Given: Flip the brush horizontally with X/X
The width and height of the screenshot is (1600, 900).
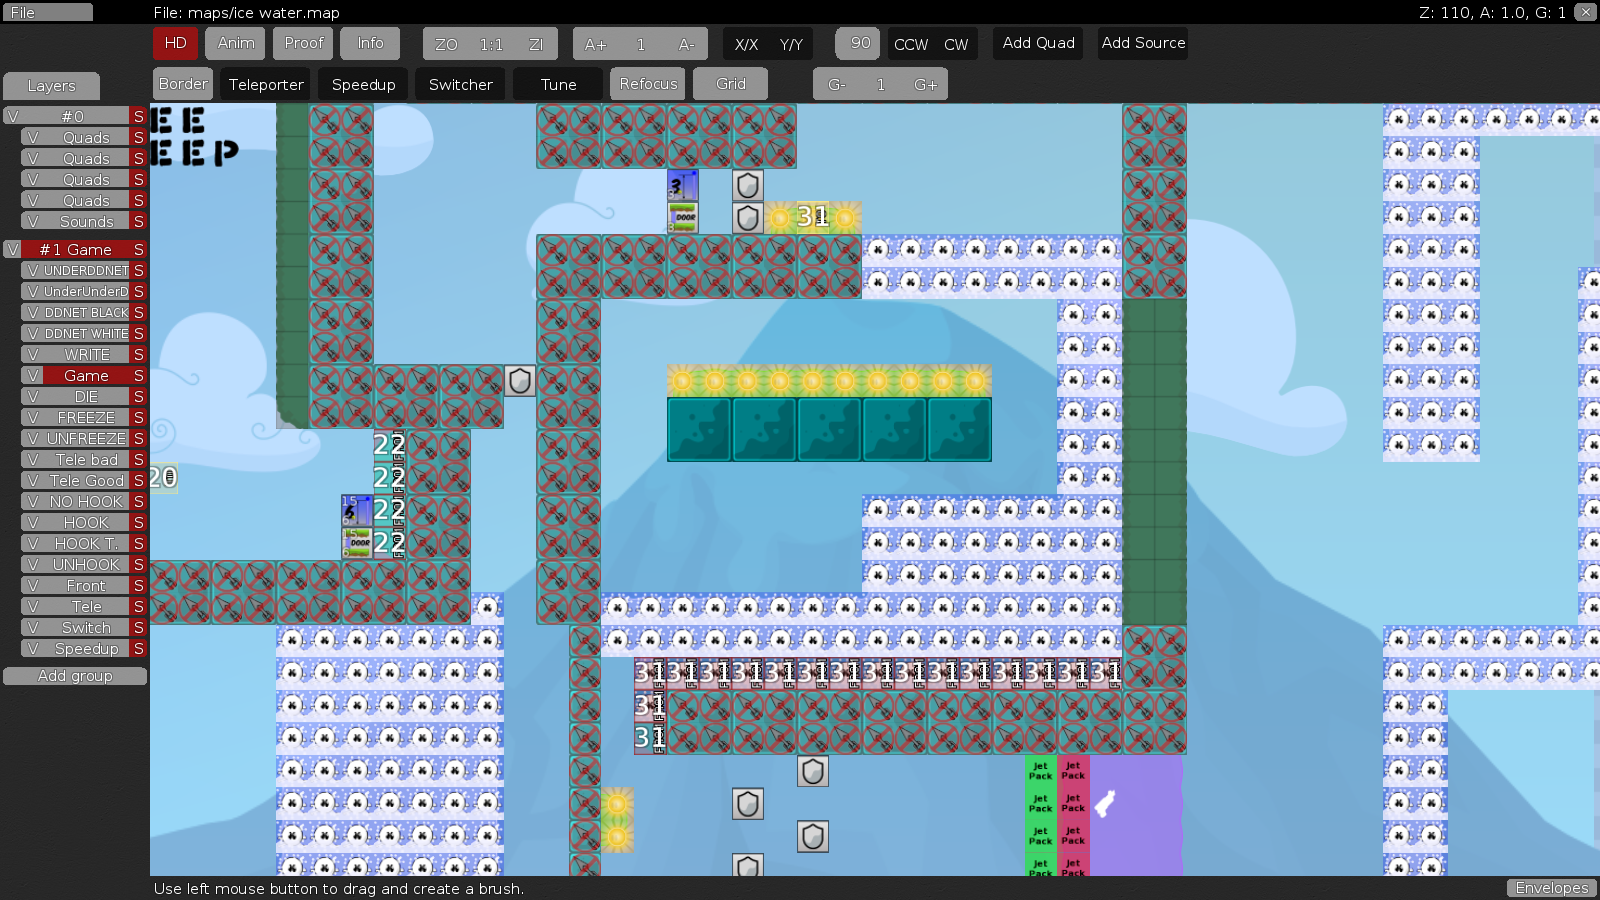Looking at the screenshot, I should [x=745, y=43].
